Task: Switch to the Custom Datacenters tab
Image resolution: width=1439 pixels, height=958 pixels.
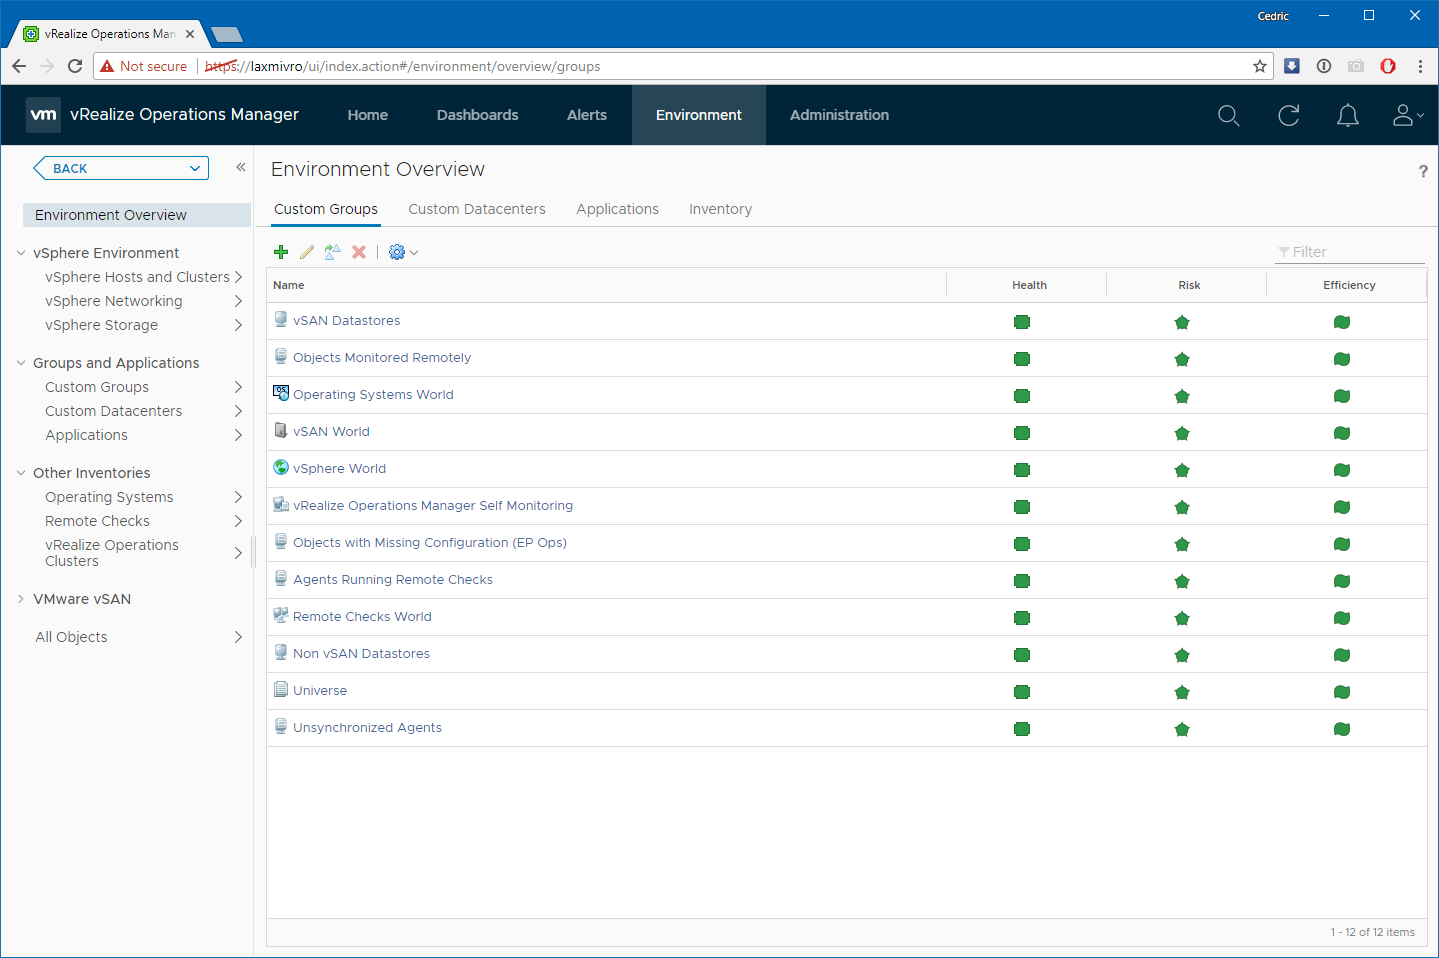Action: (x=477, y=209)
